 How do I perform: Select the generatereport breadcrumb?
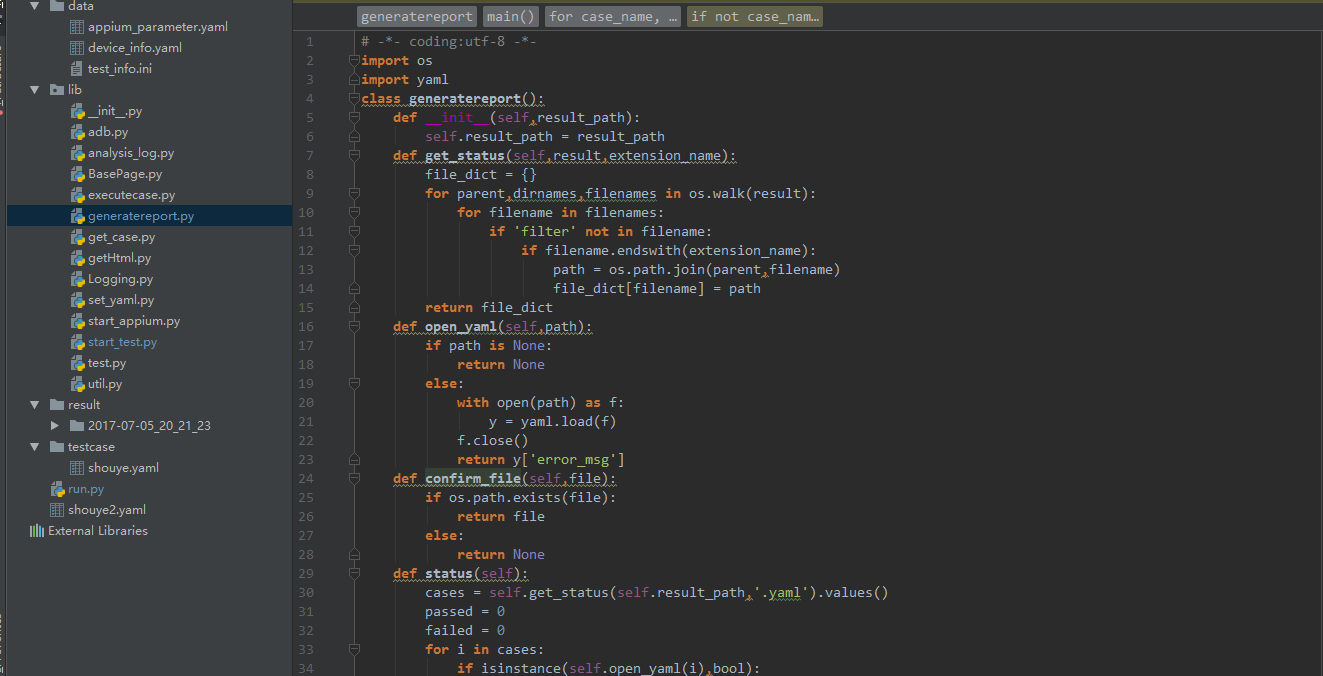[417, 17]
